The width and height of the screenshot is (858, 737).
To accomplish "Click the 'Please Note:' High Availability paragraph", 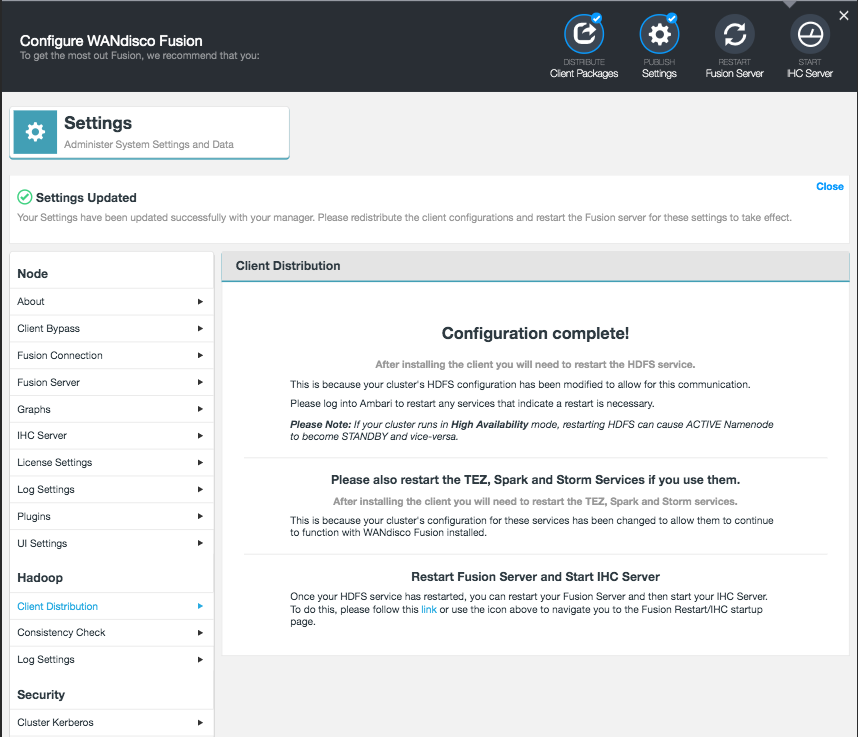I will tap(531, 430).
